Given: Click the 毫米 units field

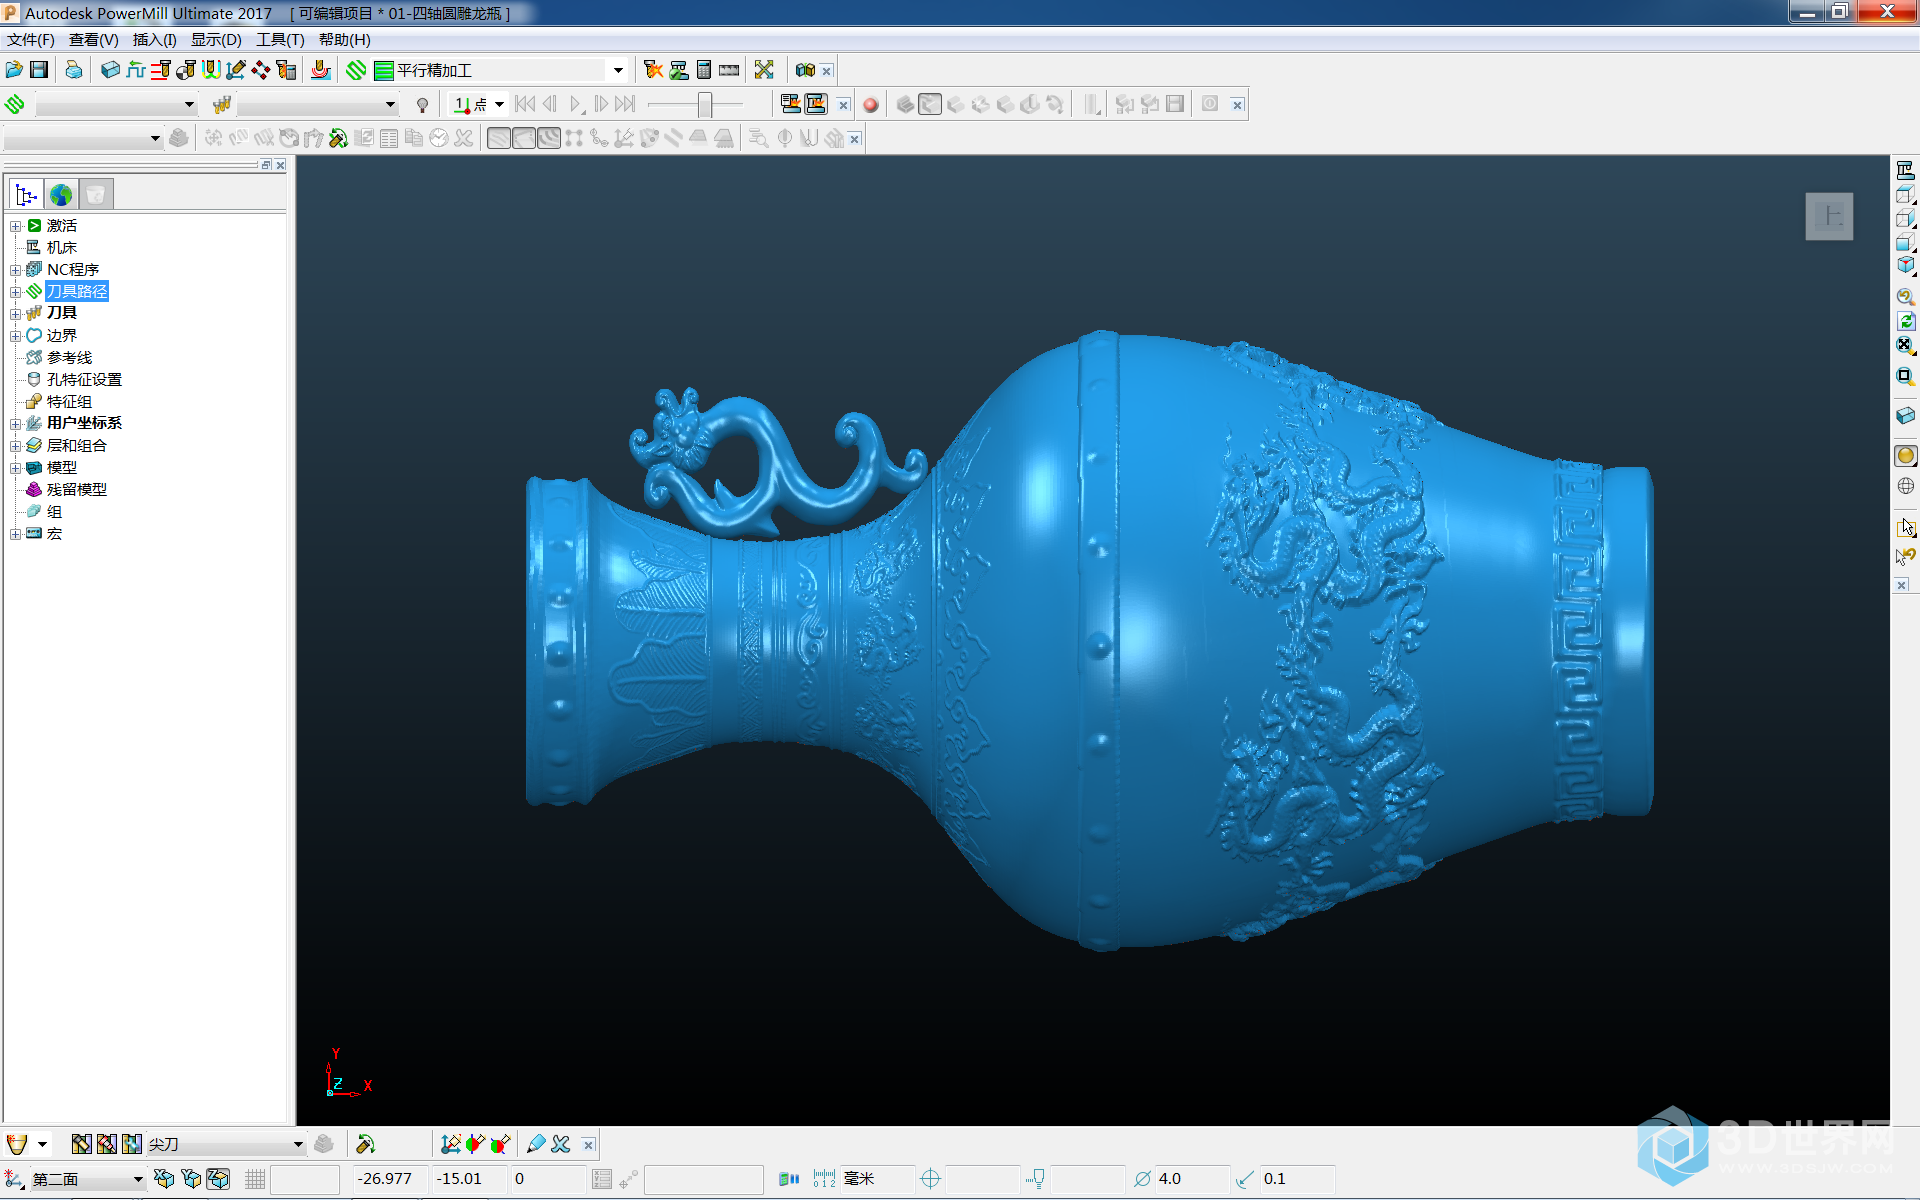Looking at the screenshot, I should click(x=876, y=1179).
